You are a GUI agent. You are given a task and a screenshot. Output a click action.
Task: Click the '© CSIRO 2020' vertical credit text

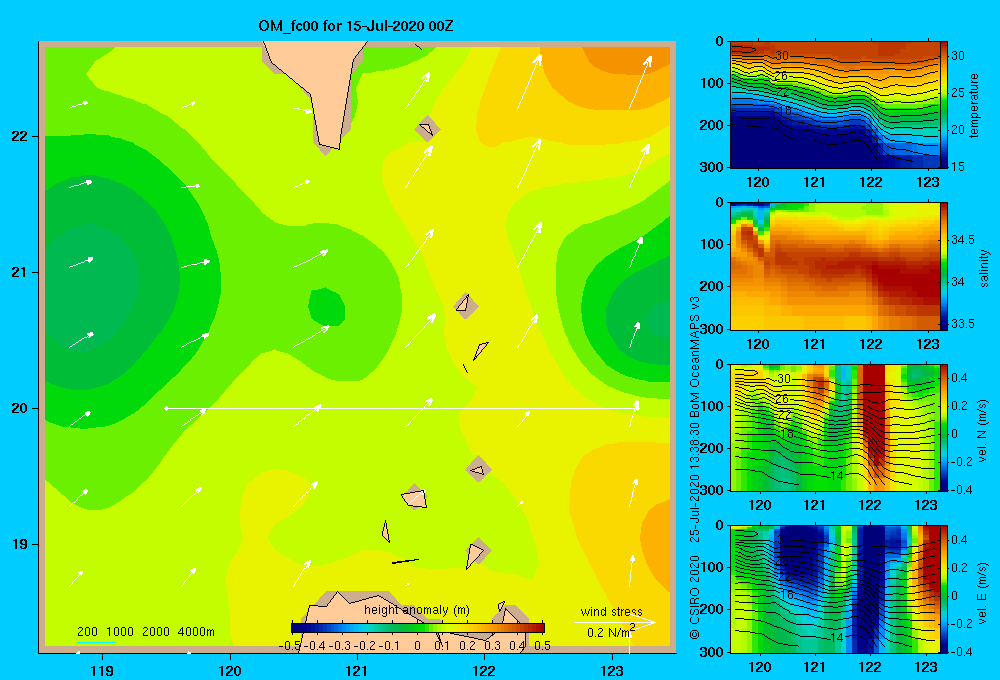(695, 597)
